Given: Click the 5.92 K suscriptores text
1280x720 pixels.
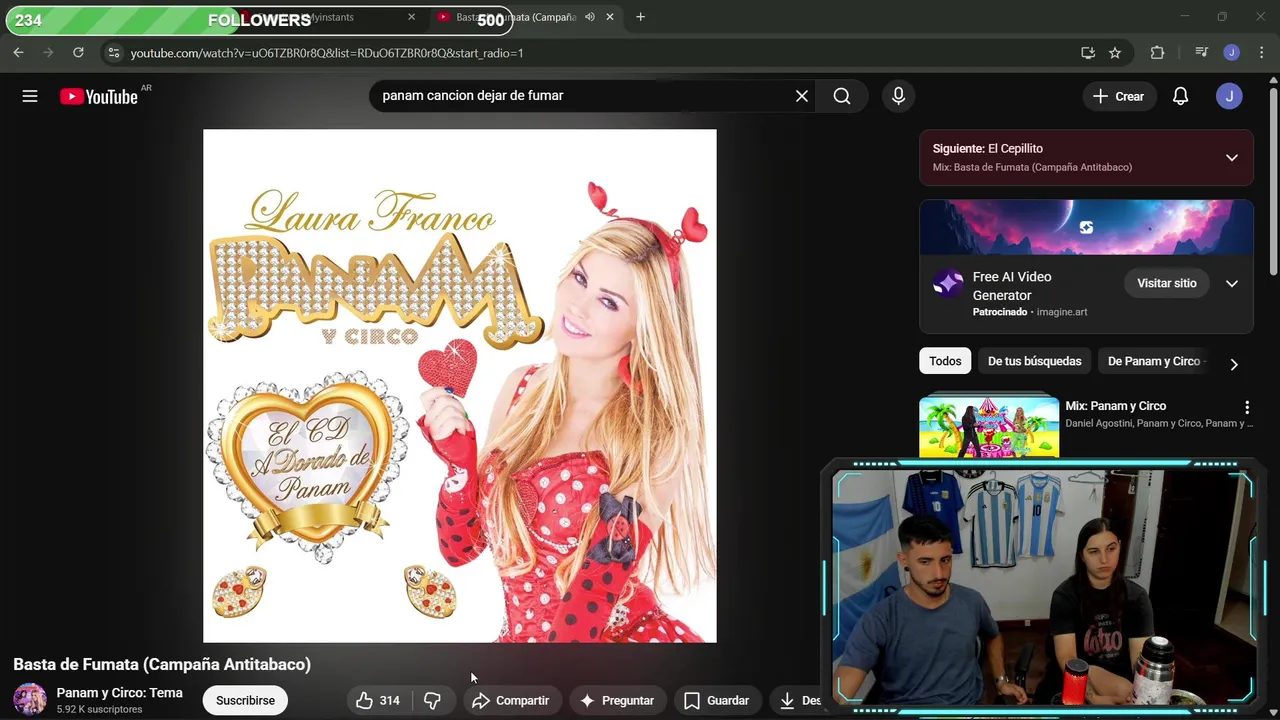Looking at the screenshot, I should (x=99, y=710).
